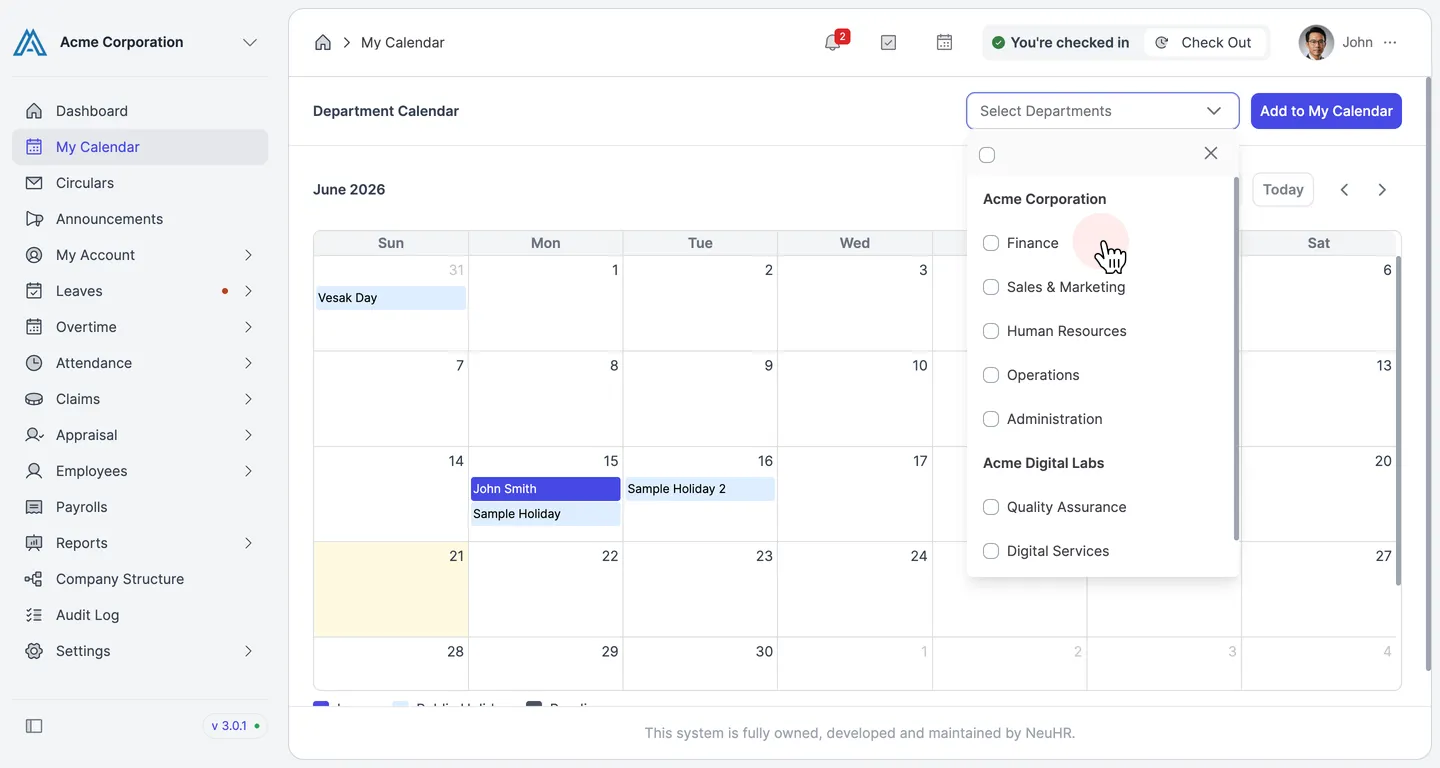This screenshot has width=1440, height=768.
Task: Go to next month arrow
Action: 1382,190
